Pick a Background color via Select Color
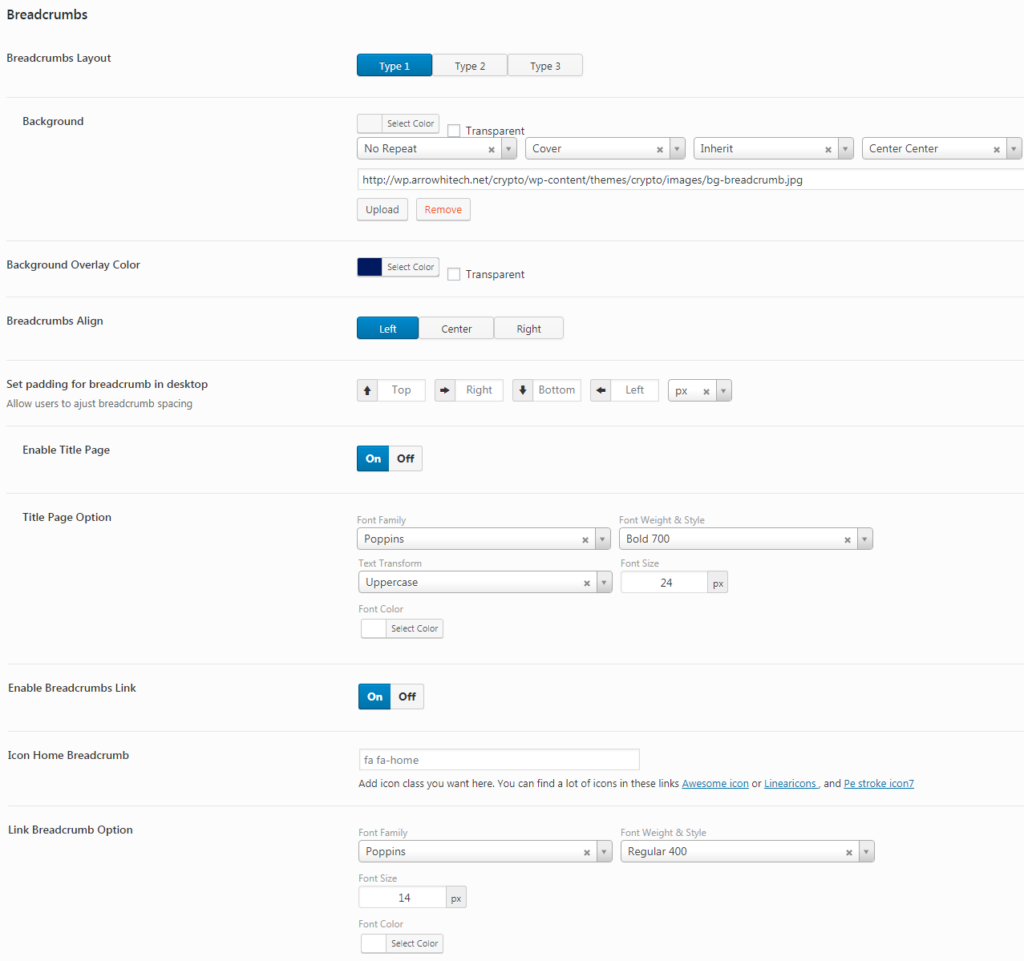Image resolution: width=1024 pixels, height=961 pixels. (398, 123)
